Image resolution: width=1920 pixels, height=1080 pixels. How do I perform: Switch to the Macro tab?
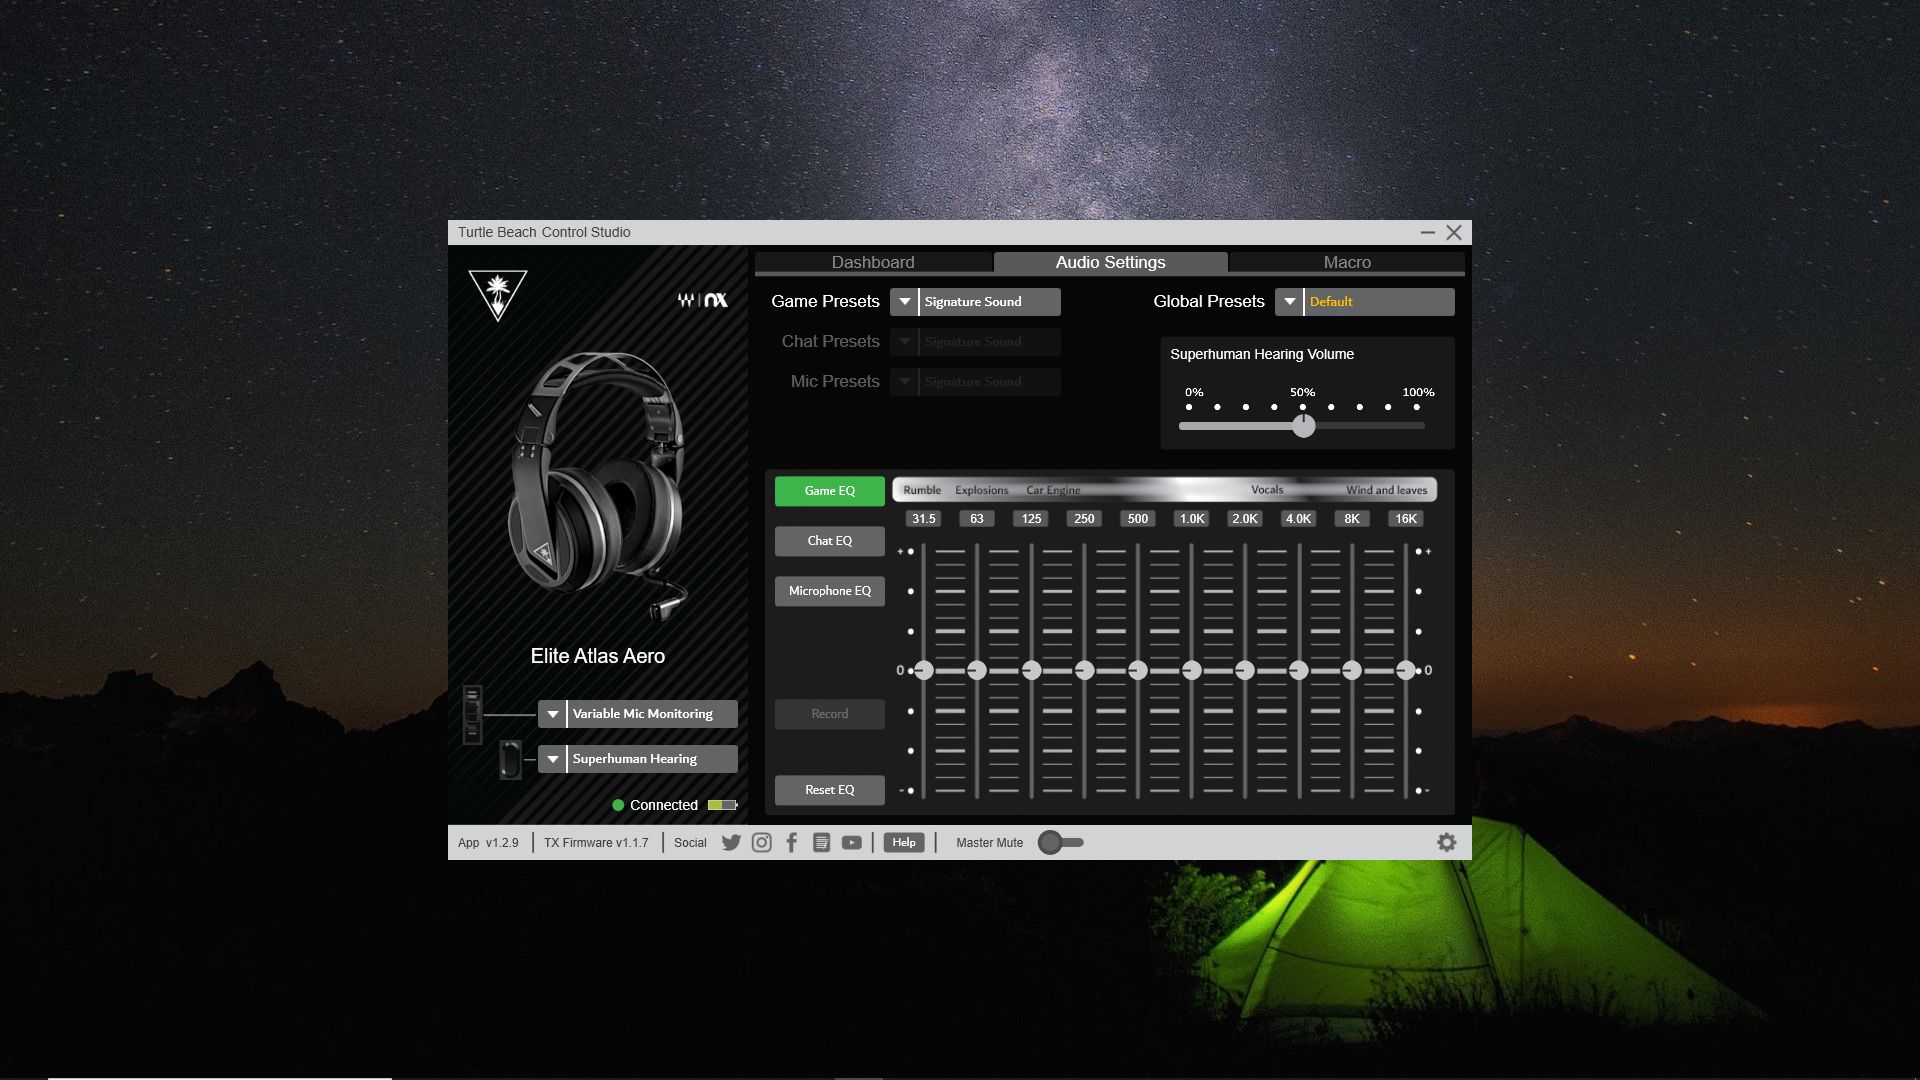click(1346, 262)
